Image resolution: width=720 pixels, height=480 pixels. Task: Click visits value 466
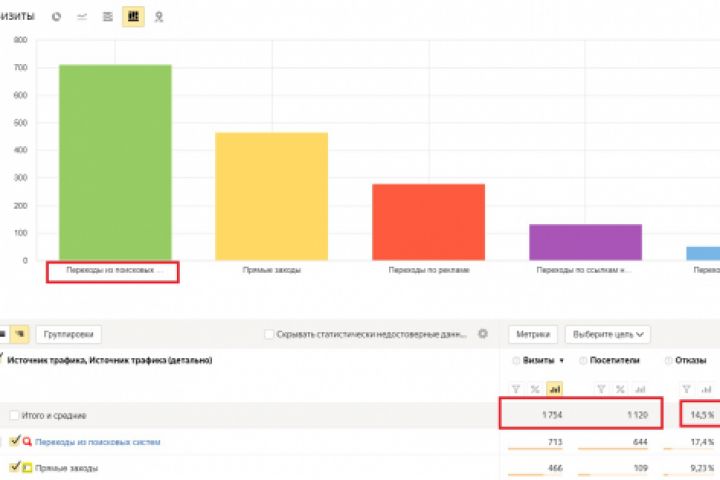(x=555, y=468)
